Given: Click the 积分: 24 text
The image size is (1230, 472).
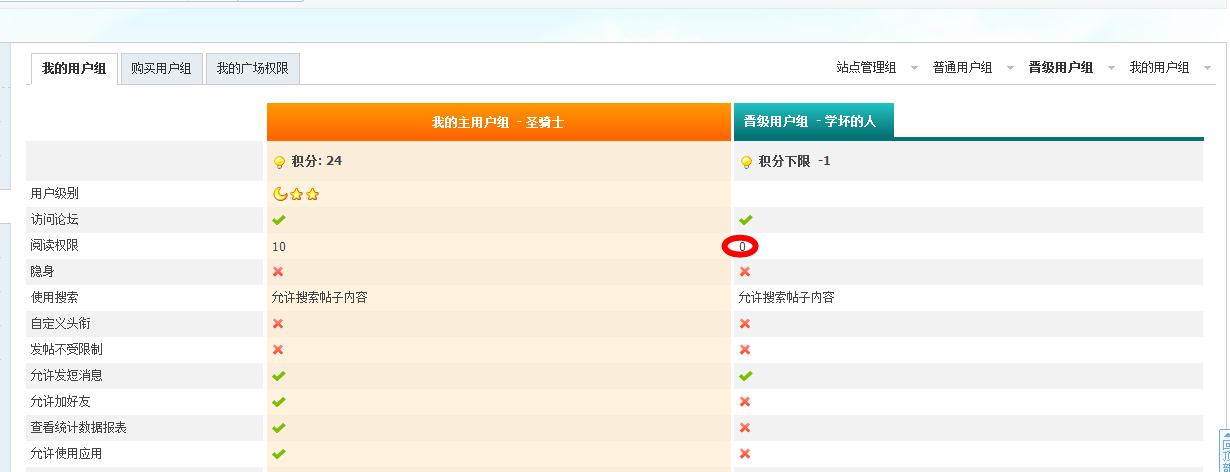Looking at the screenshot, I should click(317, 162).
